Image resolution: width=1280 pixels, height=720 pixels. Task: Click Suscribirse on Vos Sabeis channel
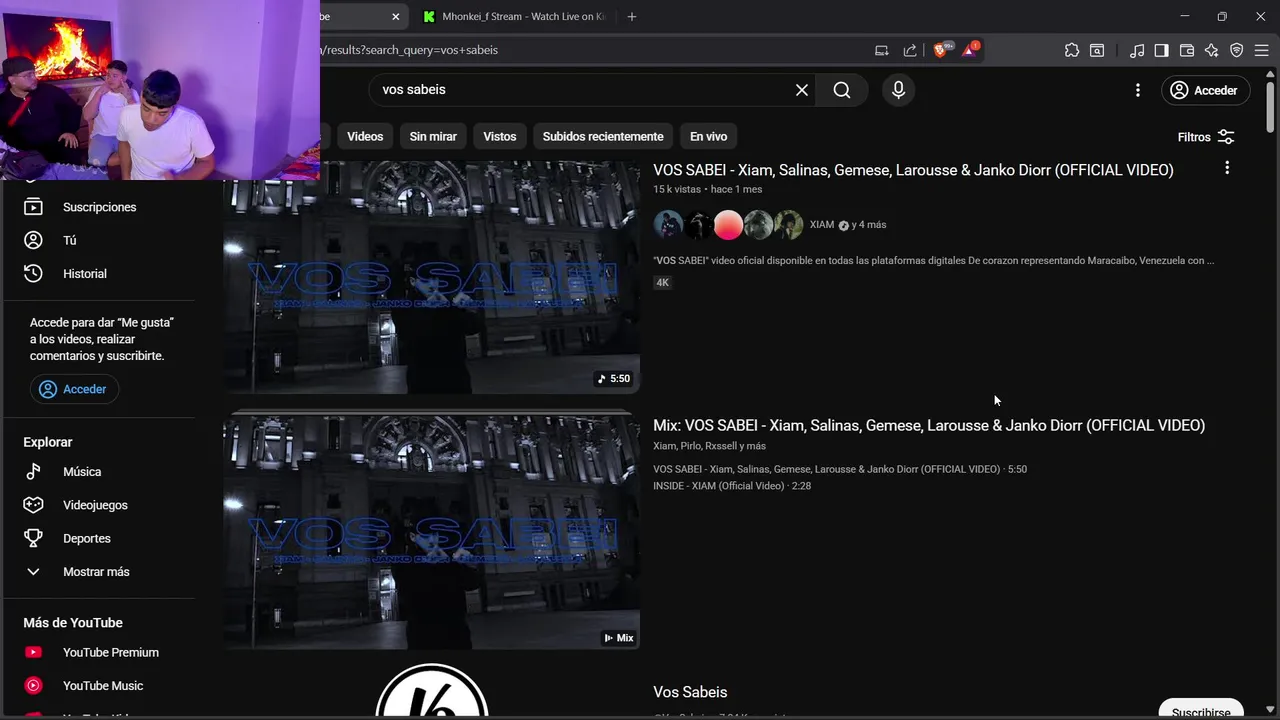(1201, 709)
